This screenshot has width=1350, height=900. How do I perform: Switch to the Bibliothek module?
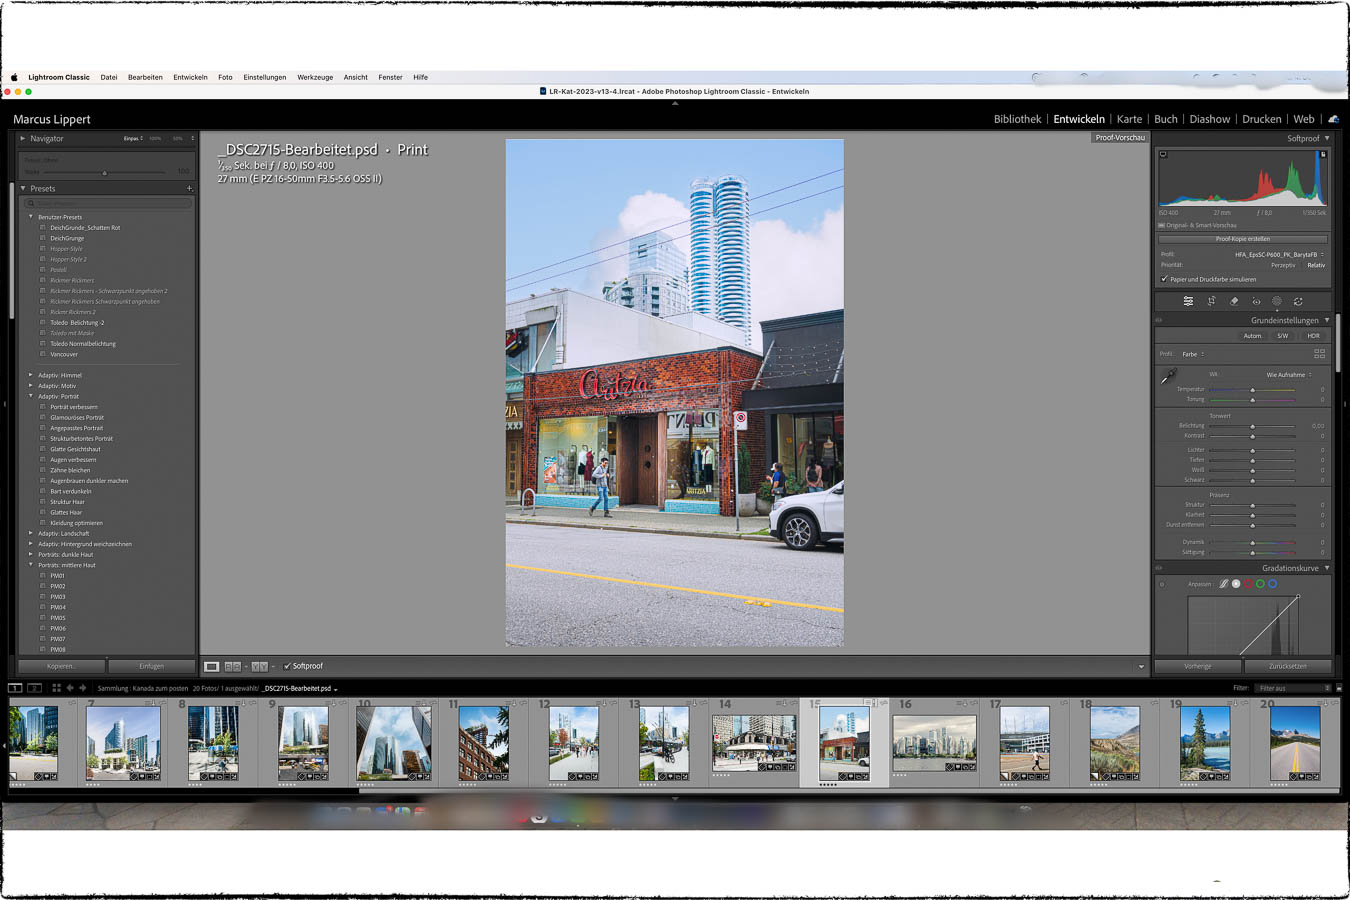(1017, 118)
